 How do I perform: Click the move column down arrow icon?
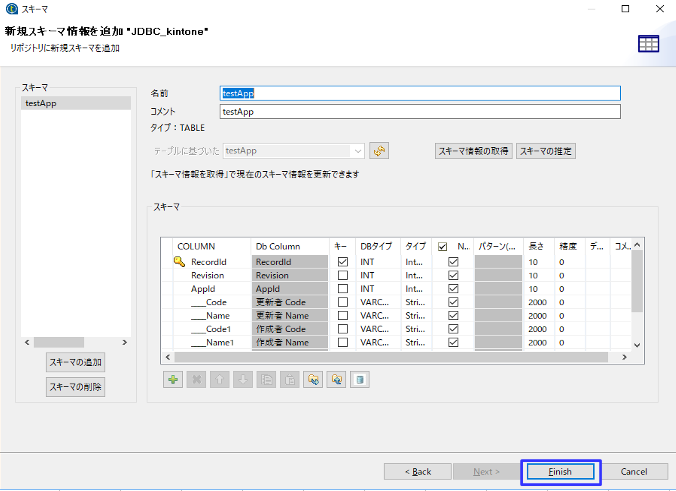(x=243, y=380)
